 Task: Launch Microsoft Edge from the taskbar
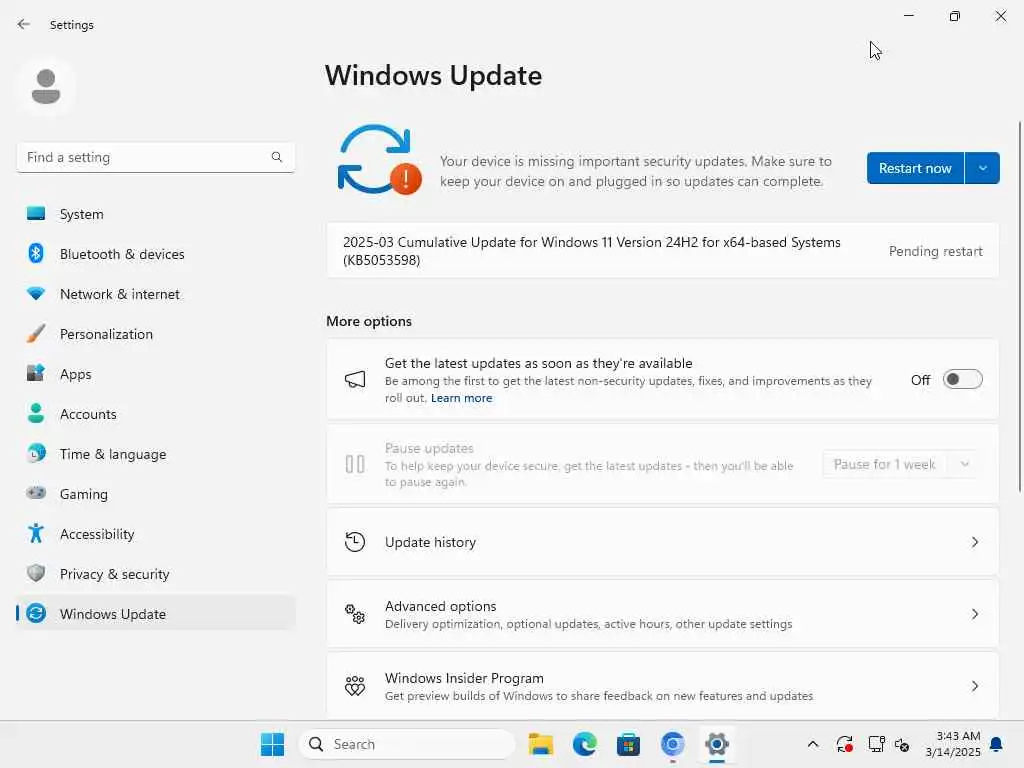pos(584,744)
